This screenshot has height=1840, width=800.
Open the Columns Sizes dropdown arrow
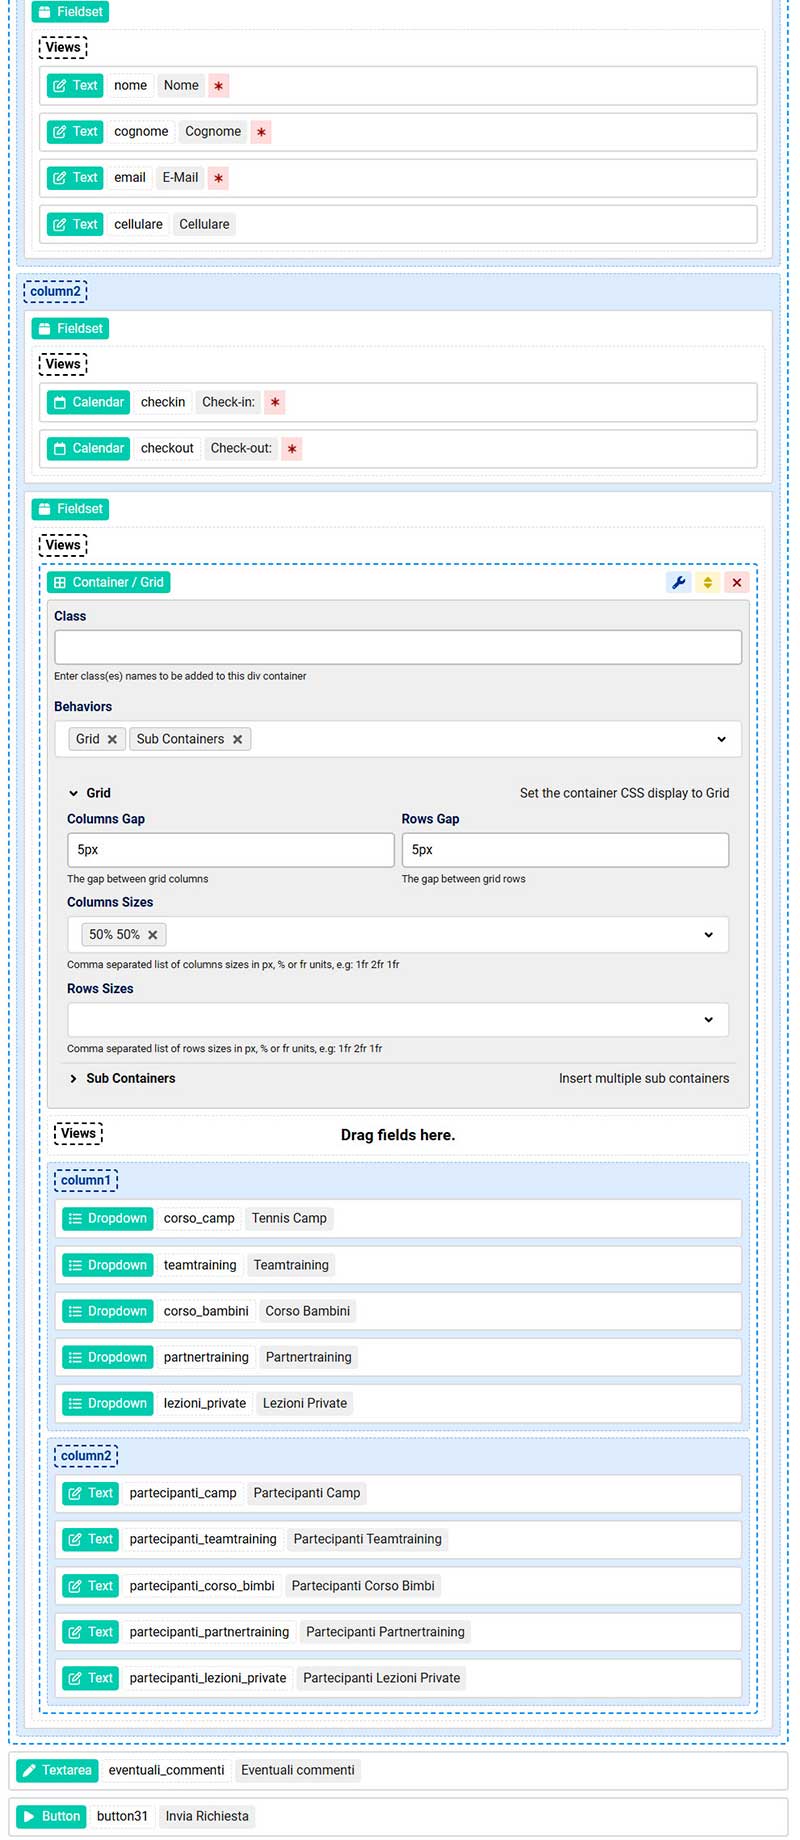point(708,935)
